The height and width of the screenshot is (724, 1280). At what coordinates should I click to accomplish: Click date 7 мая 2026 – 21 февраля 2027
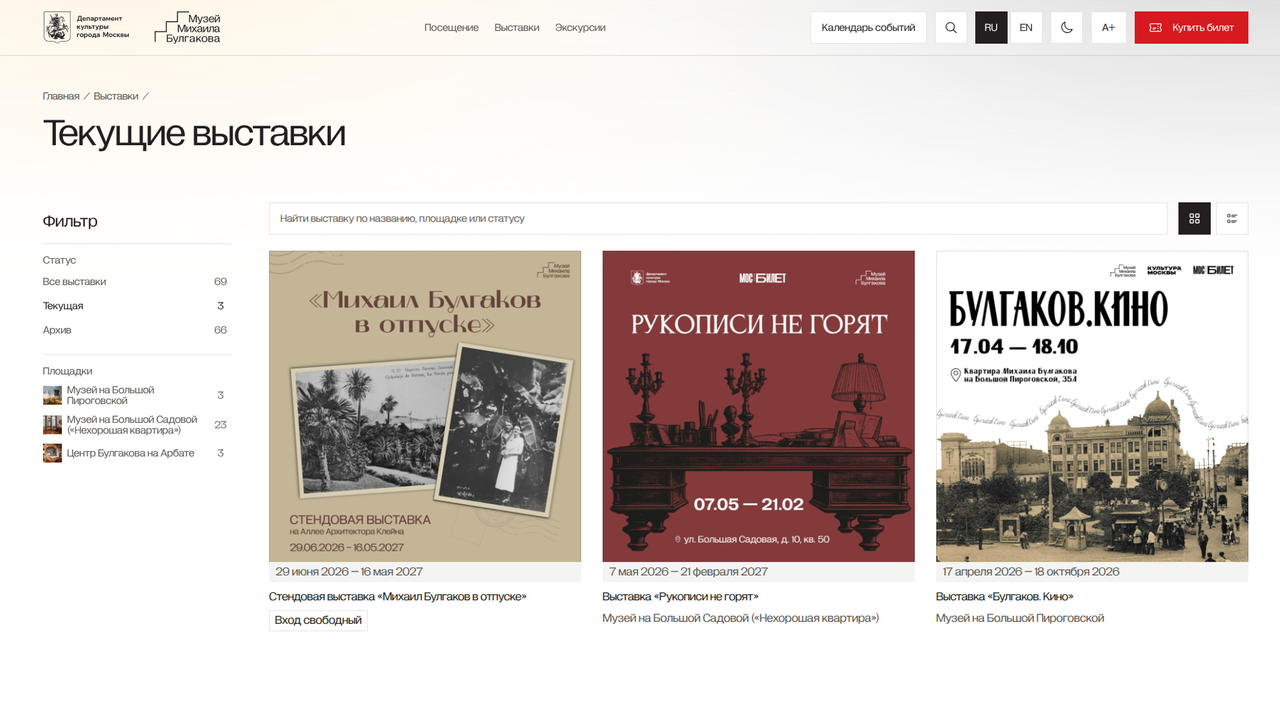point(689,572)
